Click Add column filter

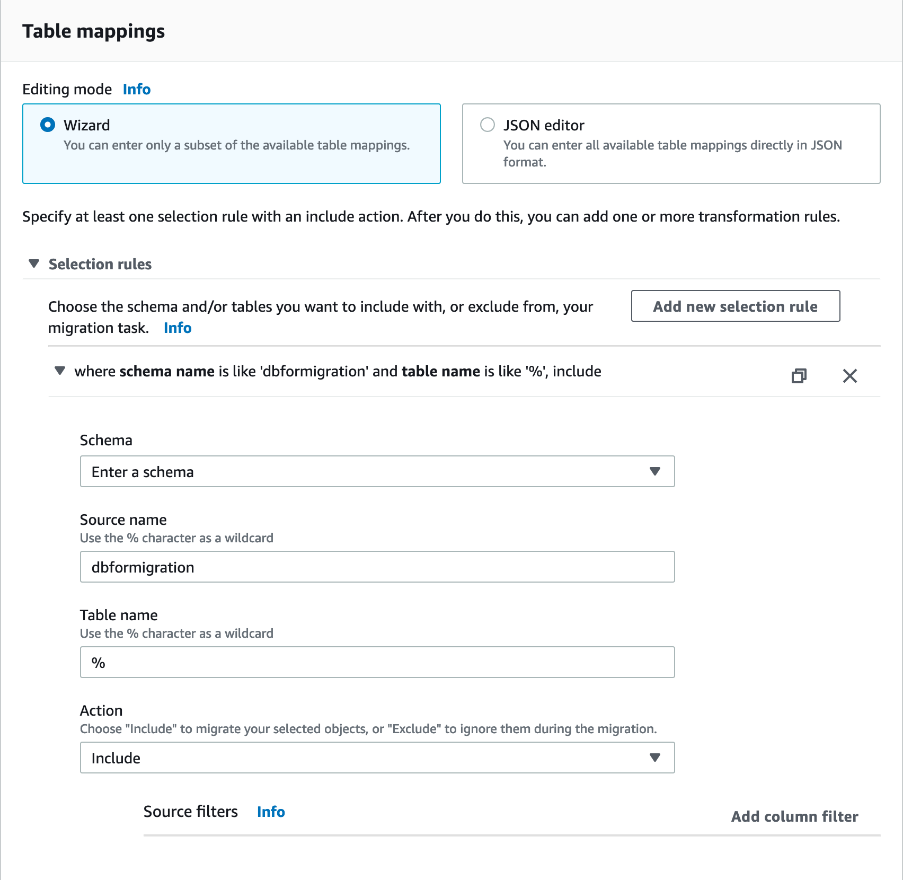point(794,816)
